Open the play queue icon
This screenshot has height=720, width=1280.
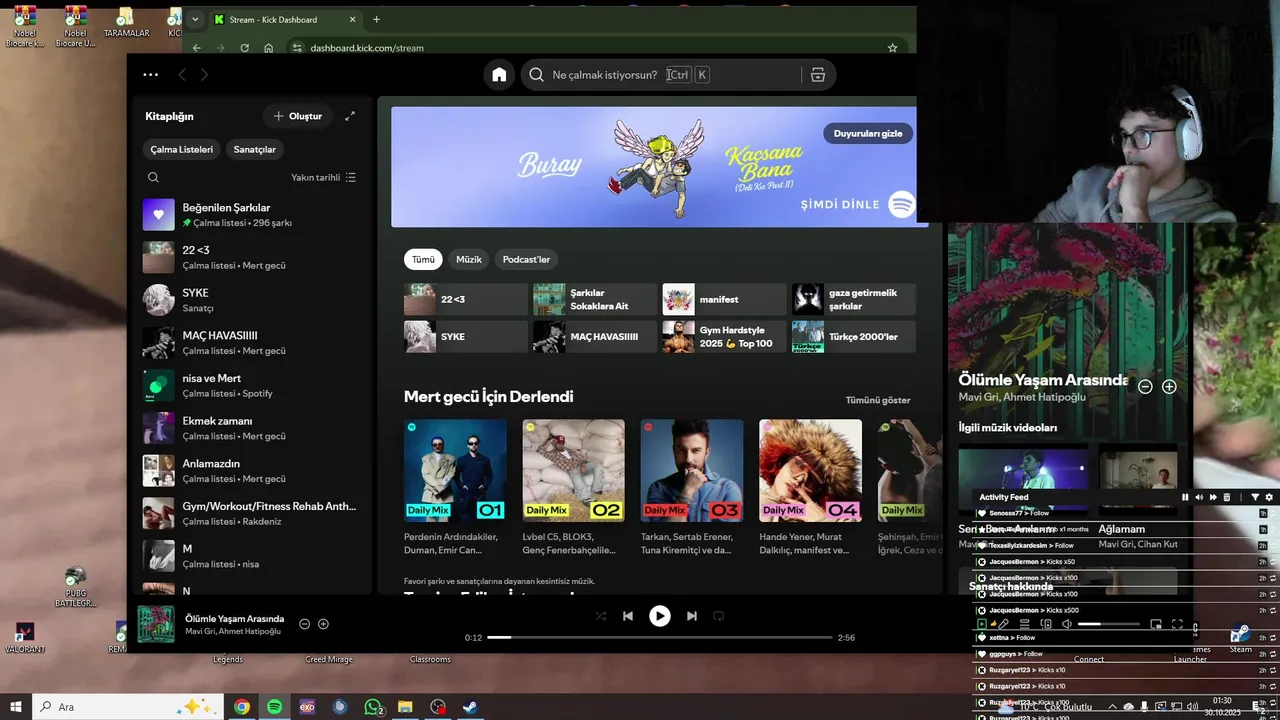(1024, 624)
